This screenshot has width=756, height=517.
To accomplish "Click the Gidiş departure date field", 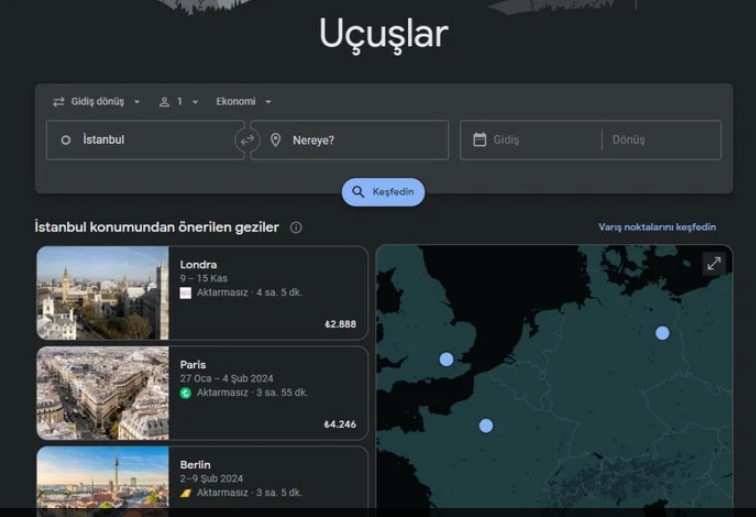I will [531, 140].
